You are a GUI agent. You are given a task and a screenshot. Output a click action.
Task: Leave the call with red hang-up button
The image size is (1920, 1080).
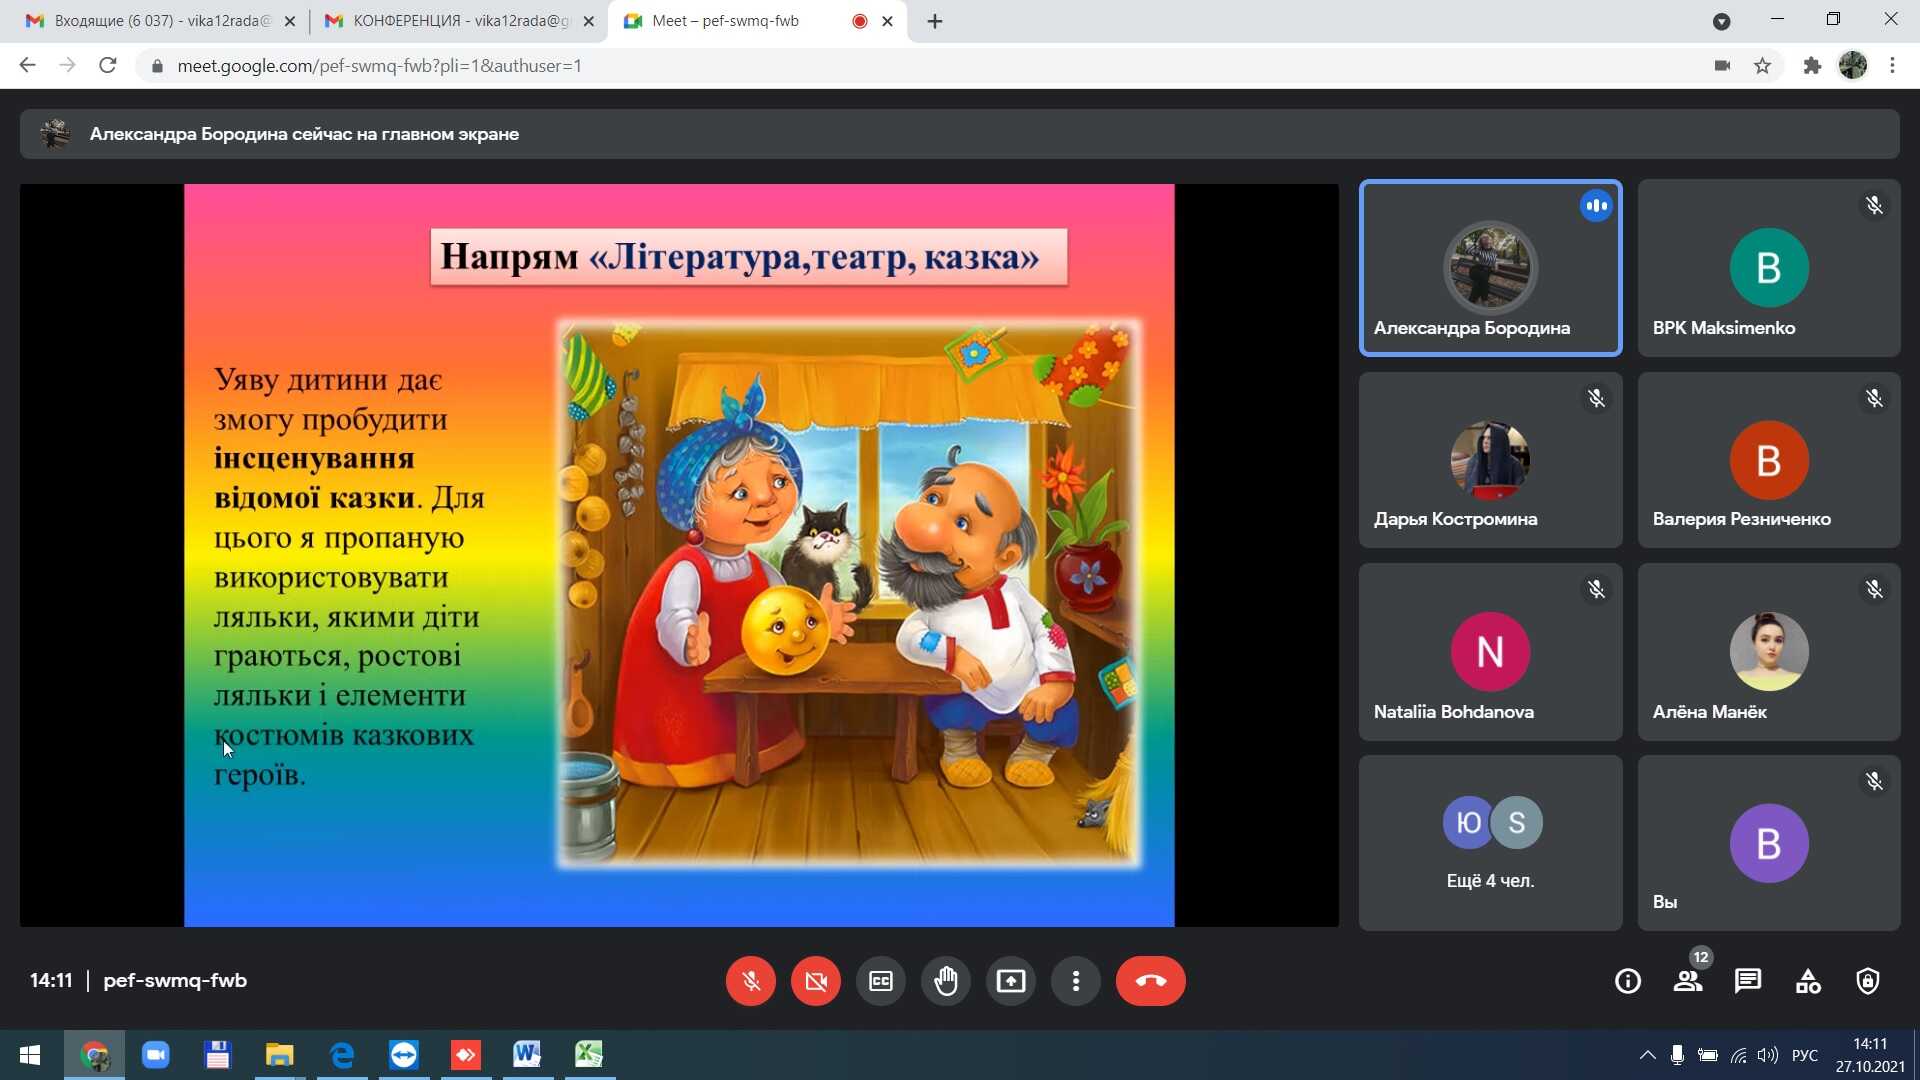tap(1150, 981)
